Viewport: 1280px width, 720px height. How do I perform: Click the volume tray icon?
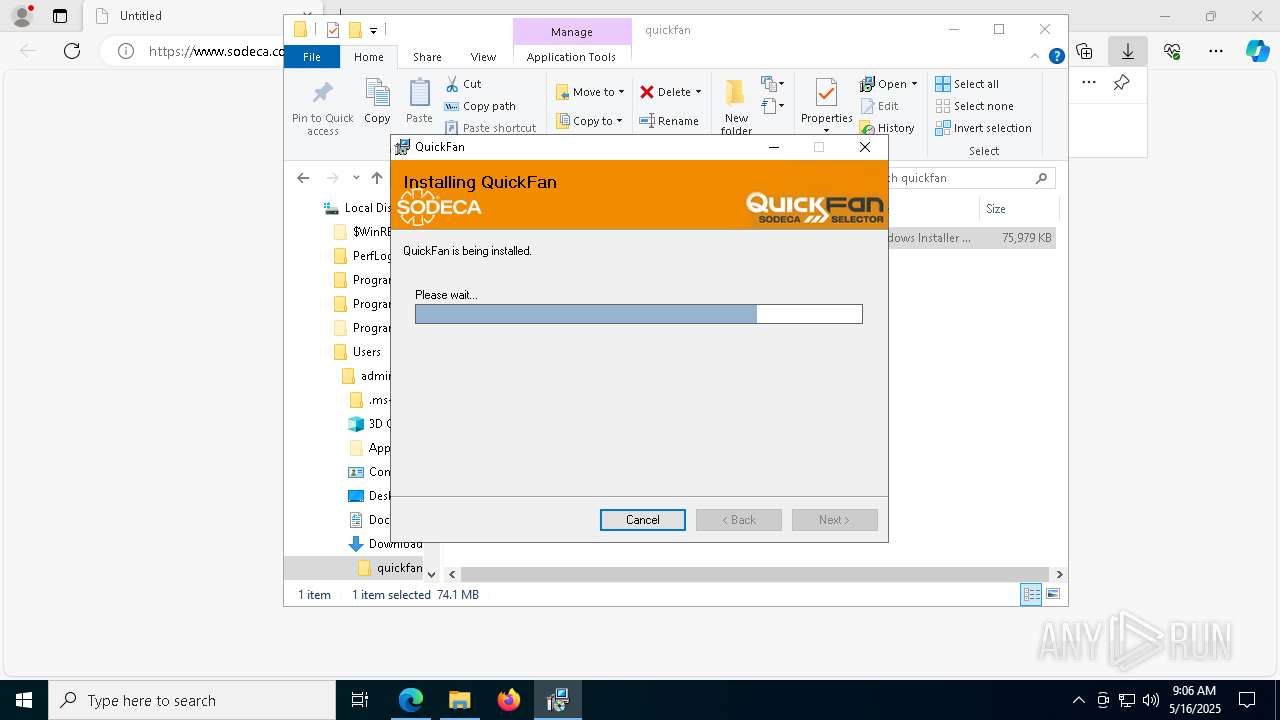click(1151, 700)
